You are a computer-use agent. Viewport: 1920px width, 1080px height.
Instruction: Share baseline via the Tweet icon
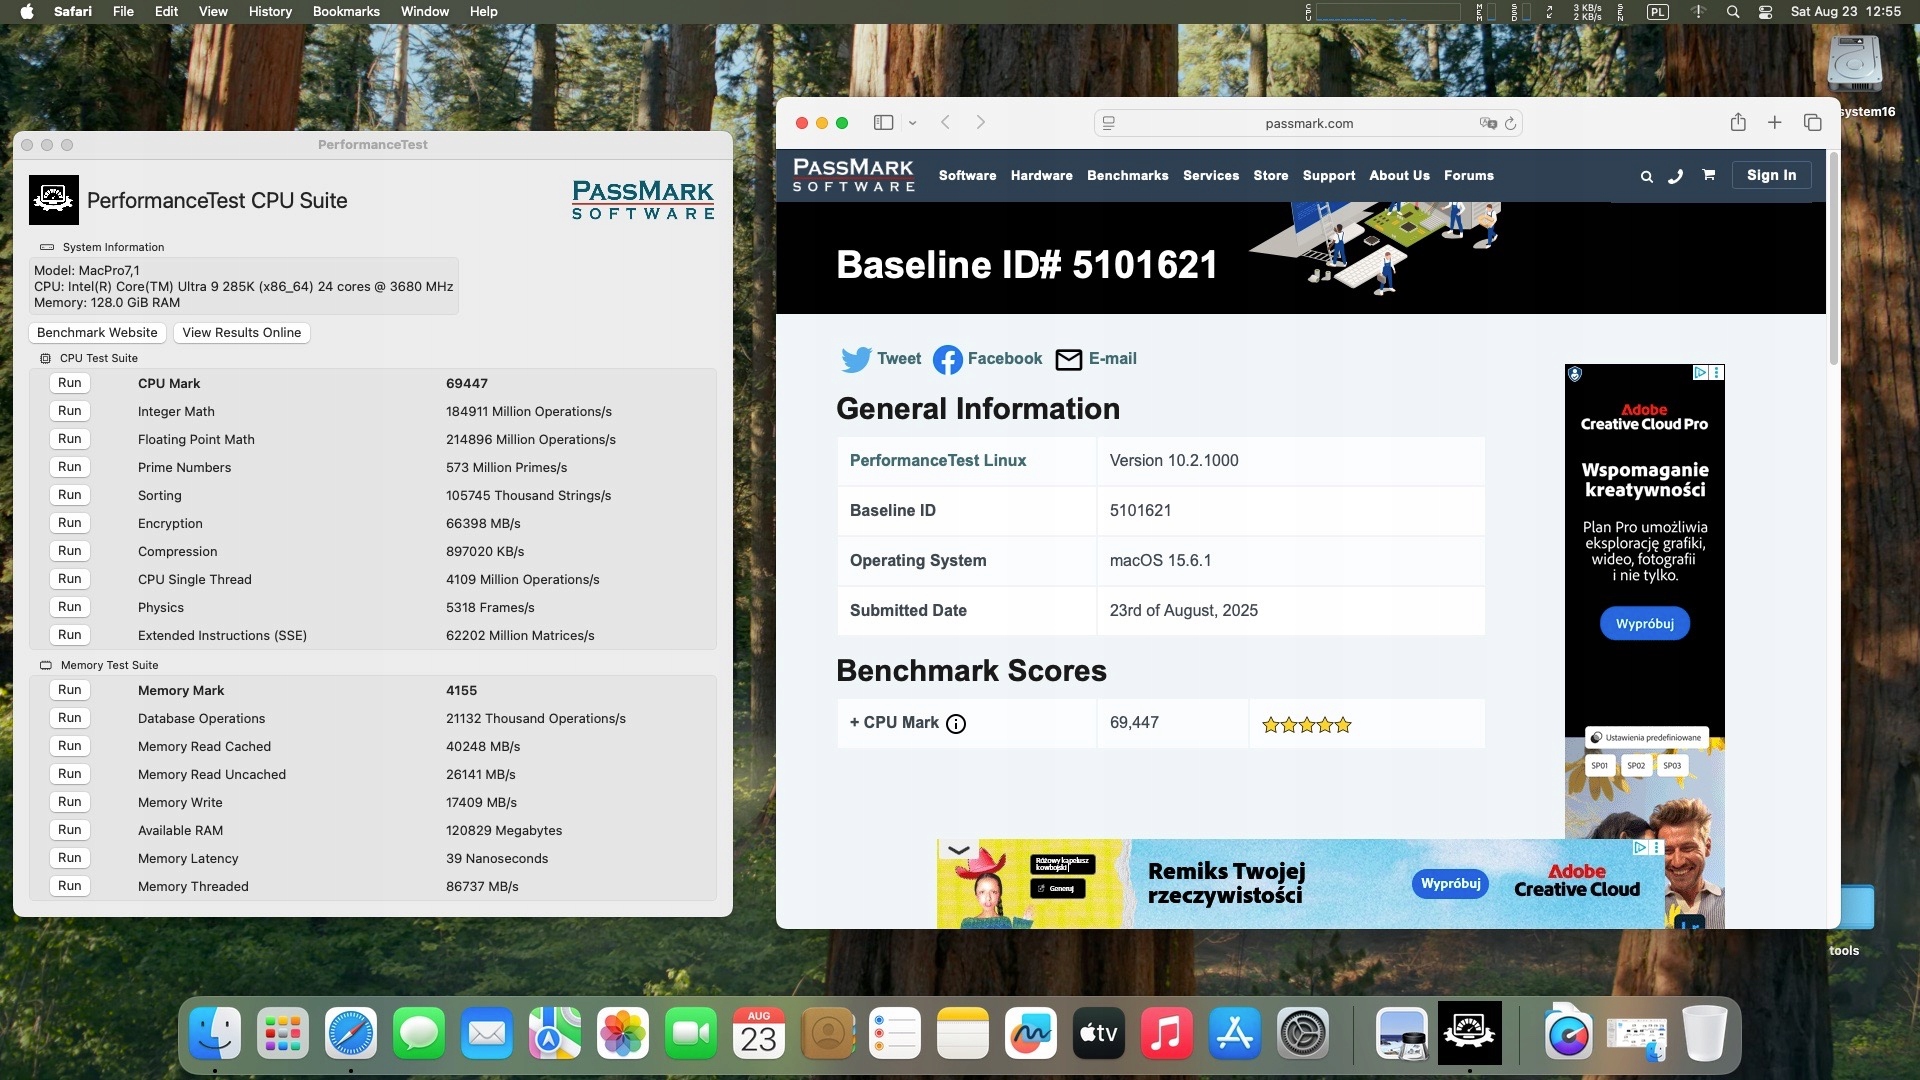point(856,359)
